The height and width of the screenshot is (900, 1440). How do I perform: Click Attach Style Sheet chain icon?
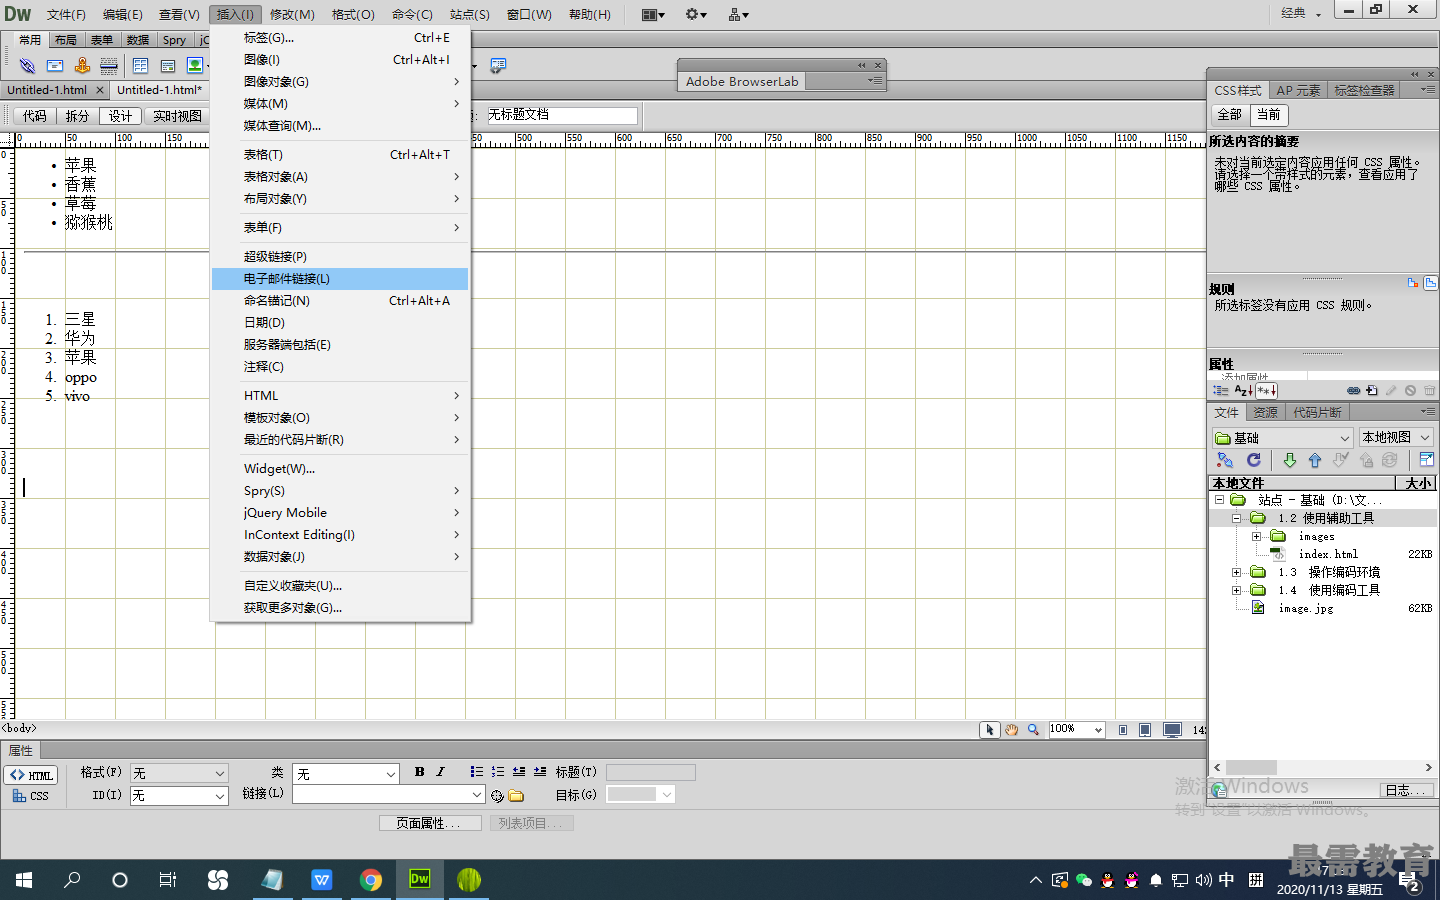point(1353,391)
